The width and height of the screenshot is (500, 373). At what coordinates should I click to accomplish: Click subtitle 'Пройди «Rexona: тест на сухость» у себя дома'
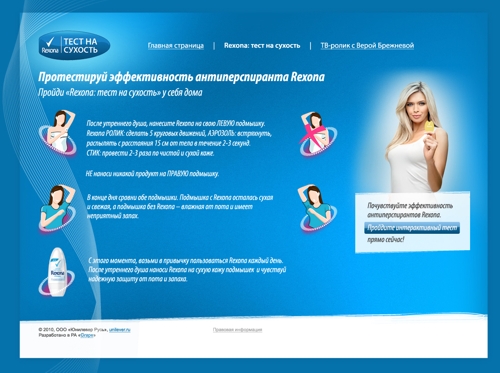click(x=120, y=92)
